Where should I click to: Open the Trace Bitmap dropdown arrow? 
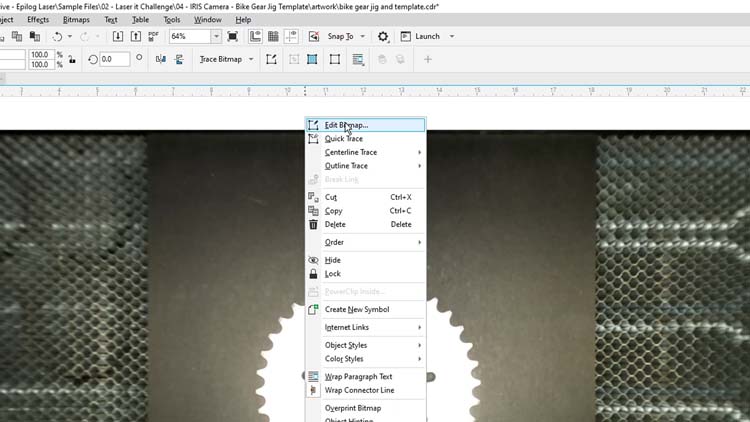[251, 59]
